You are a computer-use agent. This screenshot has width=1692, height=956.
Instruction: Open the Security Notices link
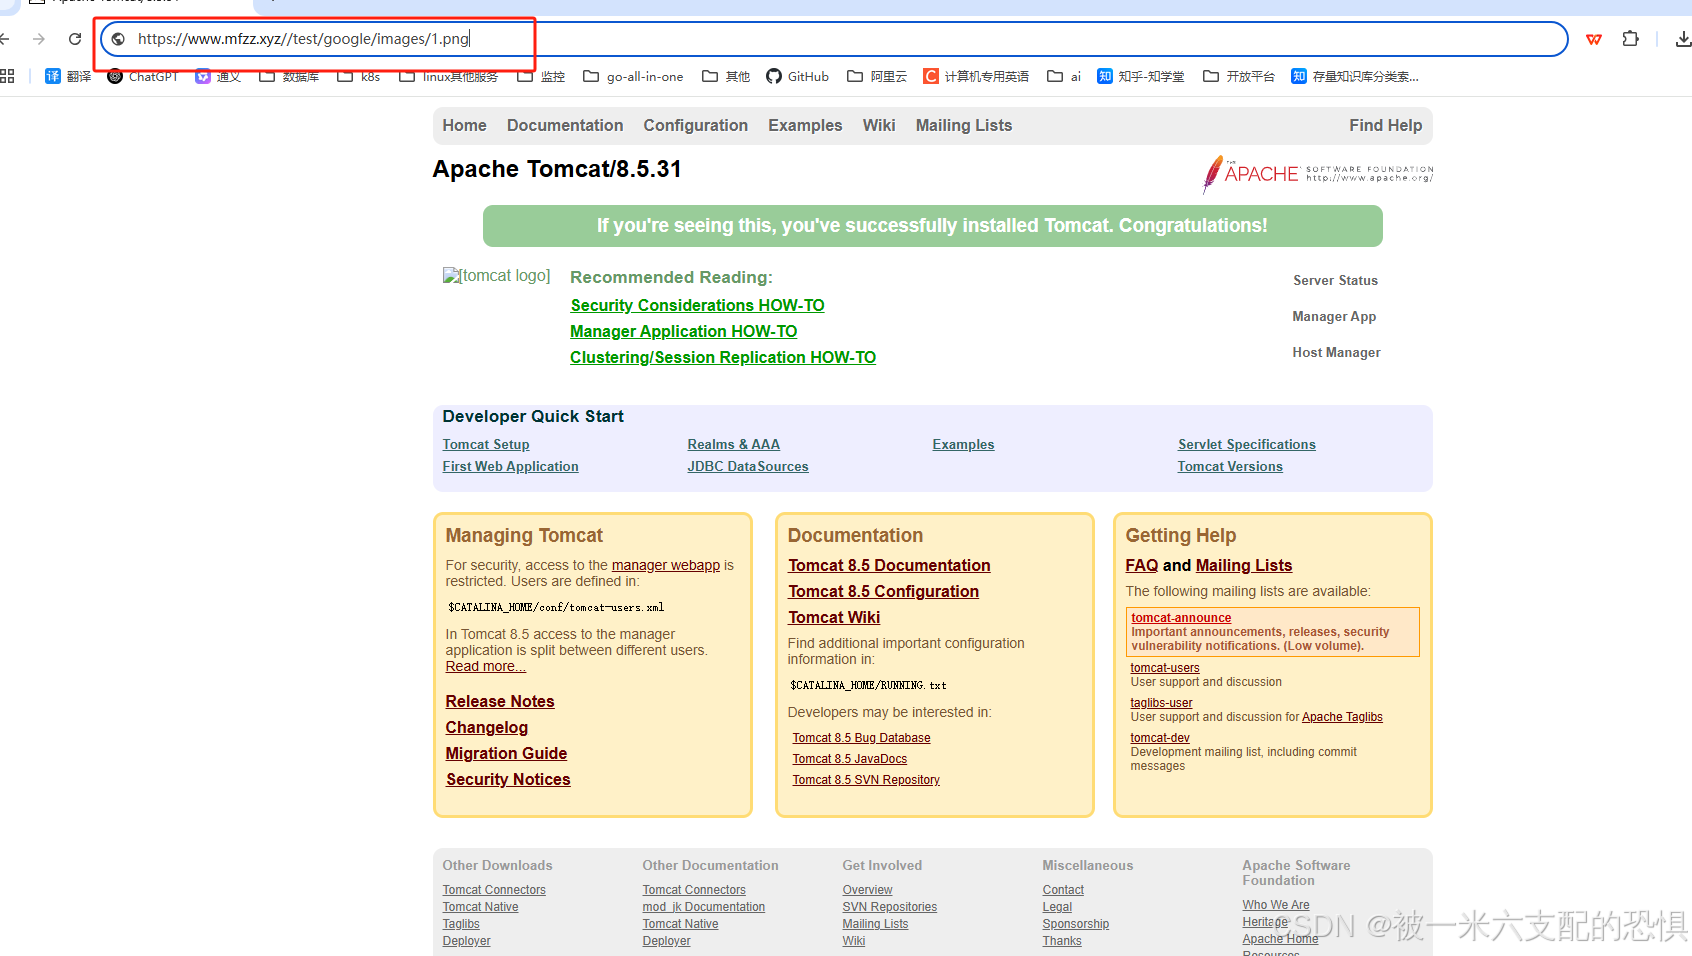pos(508,779)
